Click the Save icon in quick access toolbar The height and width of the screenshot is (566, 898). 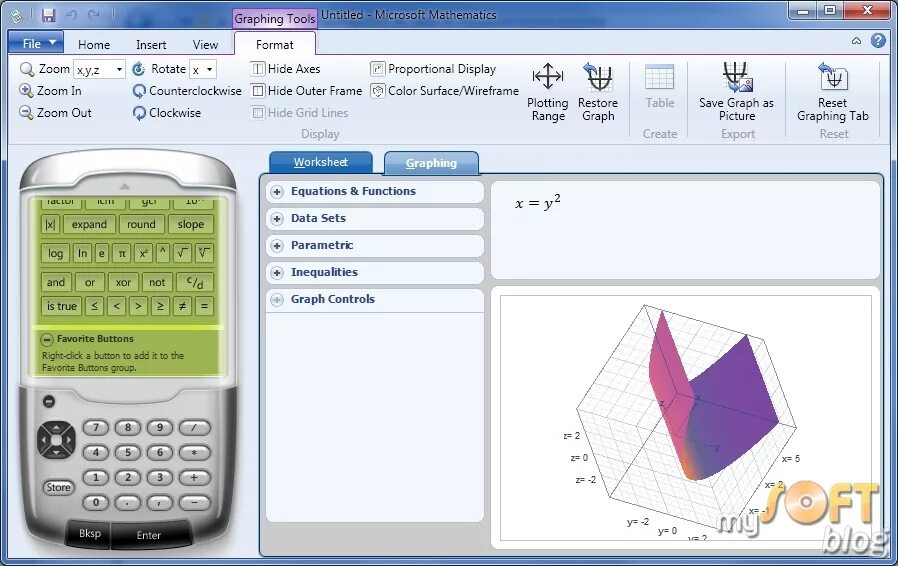coord(49,15)
